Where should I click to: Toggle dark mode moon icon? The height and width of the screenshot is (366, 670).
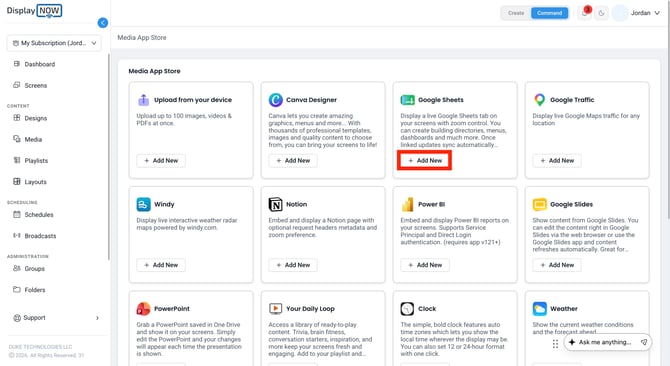602,13
